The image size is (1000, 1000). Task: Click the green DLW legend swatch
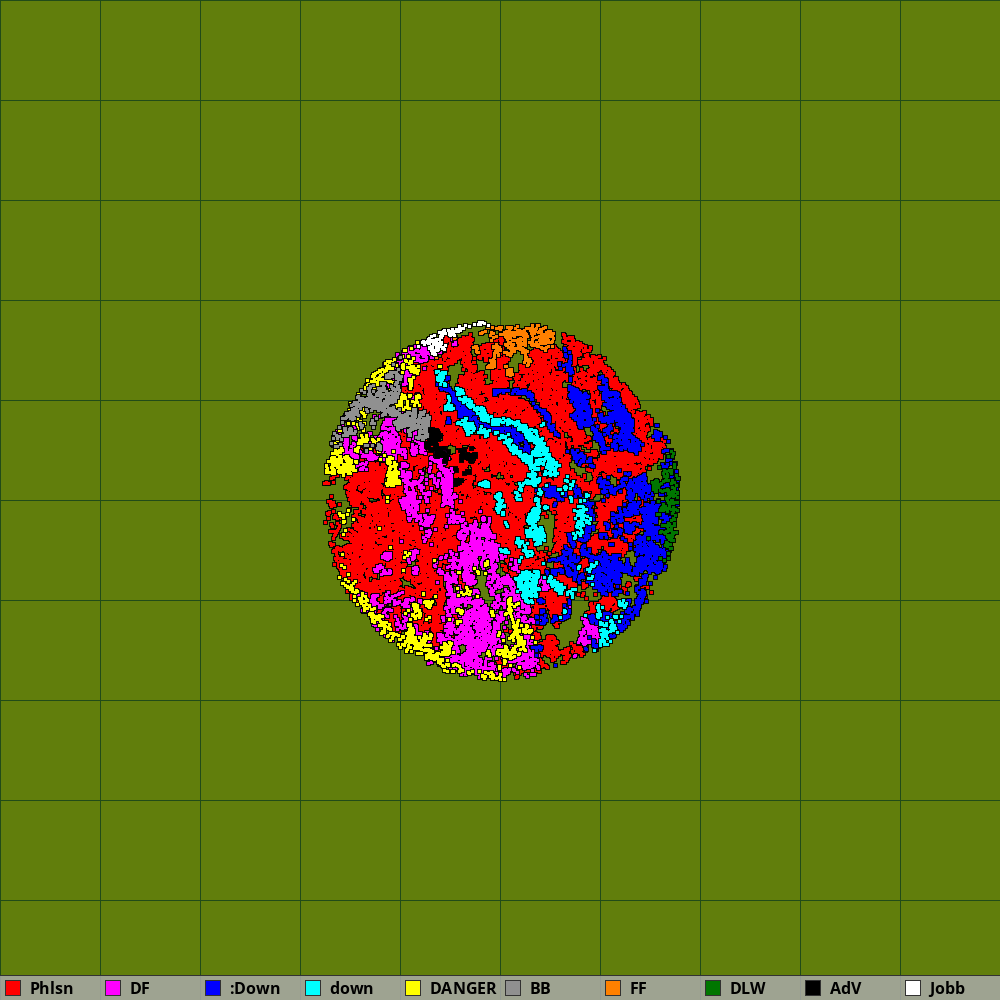point(713,988)
